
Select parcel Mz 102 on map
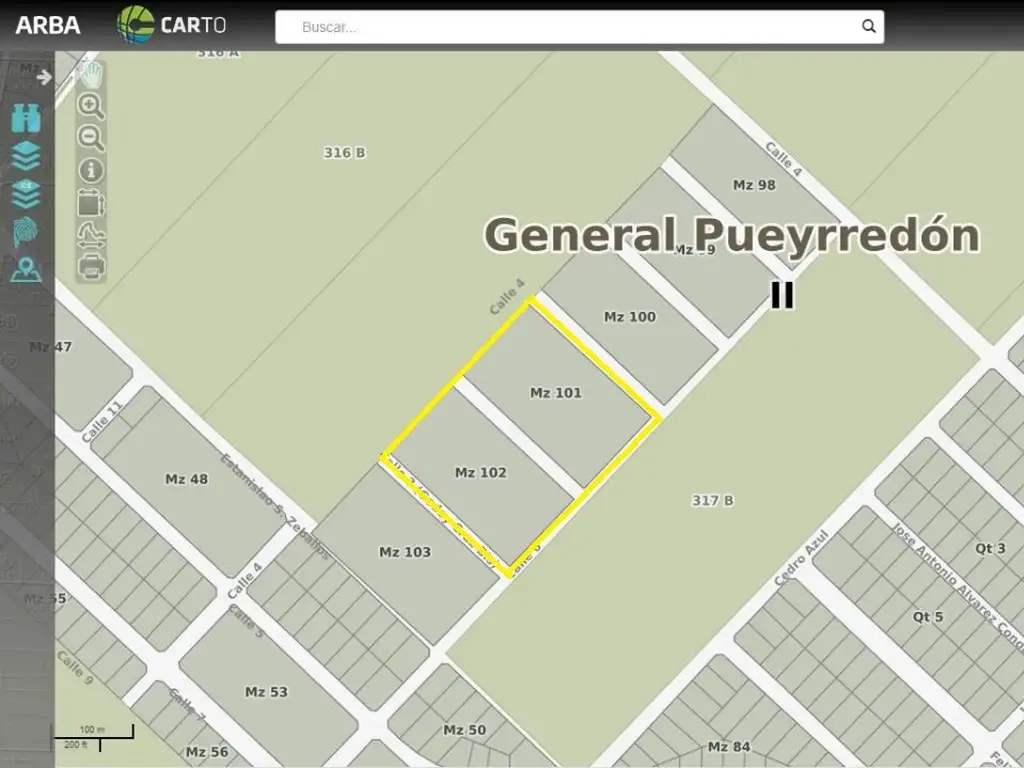click(x=481, y=472)
